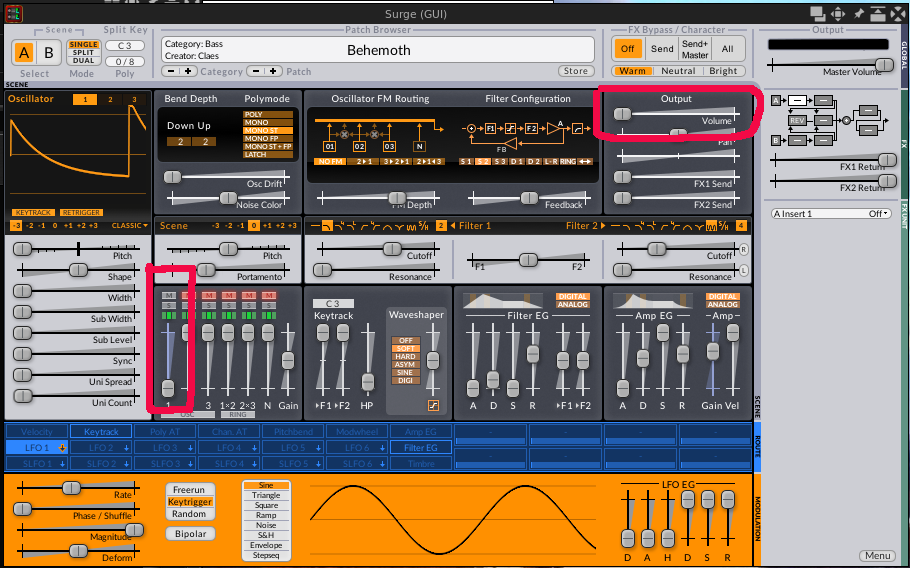Screen dimensions: 910x568
Task: Open the CLASSIC oscillator type dropdown
Action: coord(129,226)
